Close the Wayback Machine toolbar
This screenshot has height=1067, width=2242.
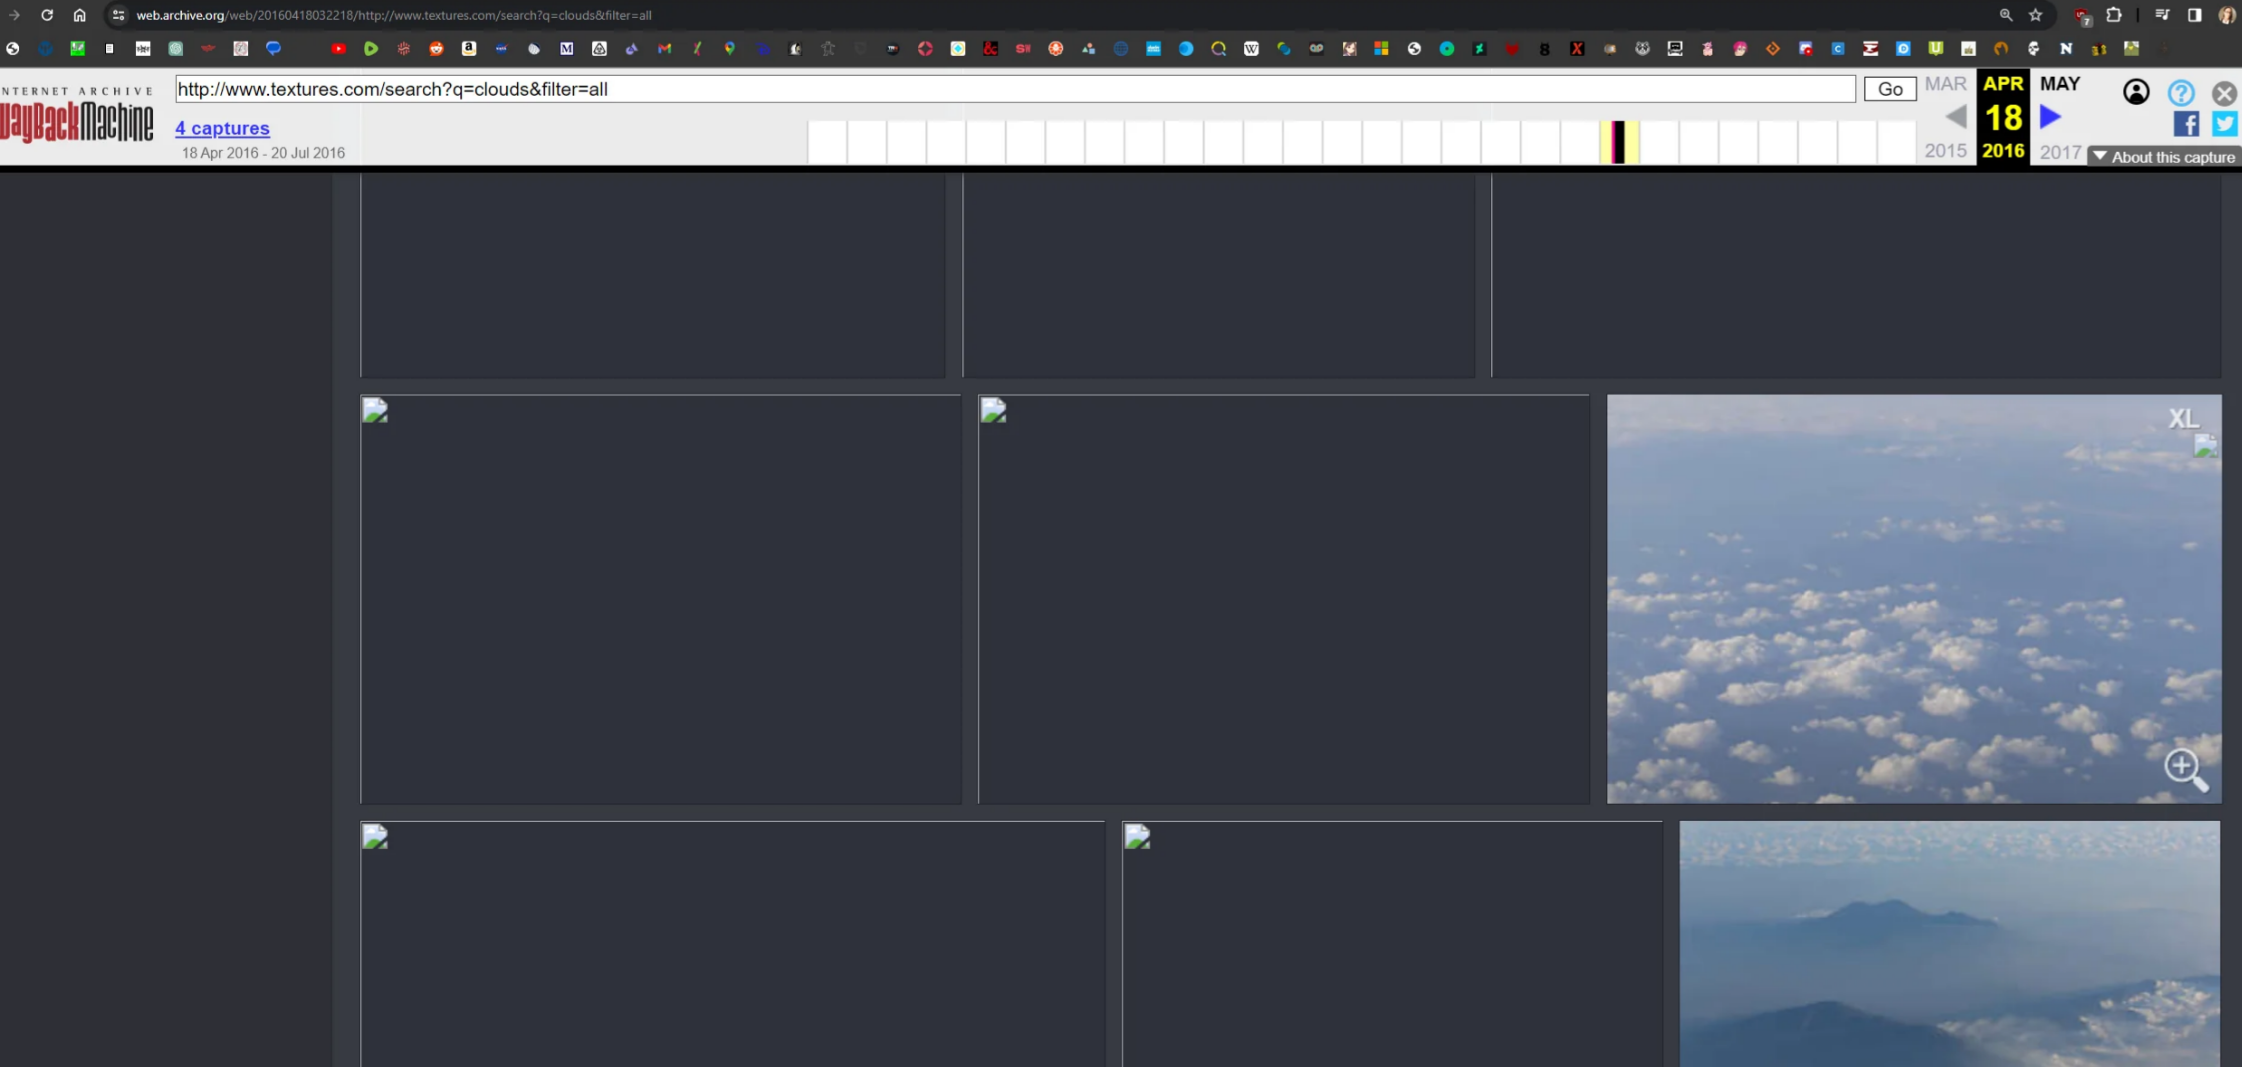(x=2224, y=93)
